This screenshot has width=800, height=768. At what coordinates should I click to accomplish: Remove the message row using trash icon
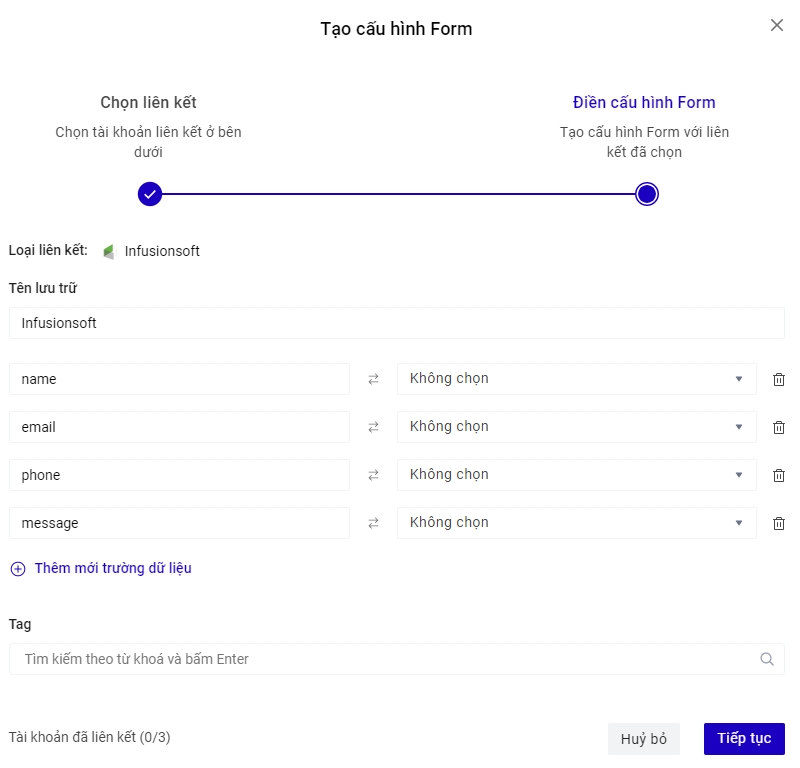point(778,523)
